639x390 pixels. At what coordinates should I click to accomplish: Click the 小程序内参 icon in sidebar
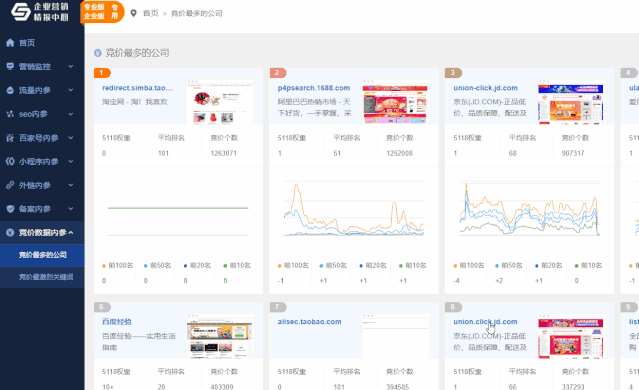[10, 161]
